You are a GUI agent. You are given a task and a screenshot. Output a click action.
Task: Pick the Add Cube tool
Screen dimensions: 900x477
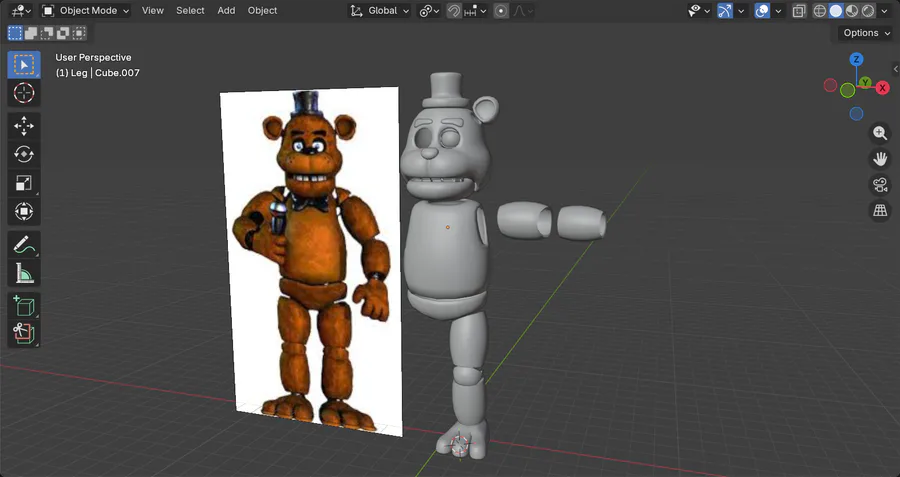pos(24,307)
